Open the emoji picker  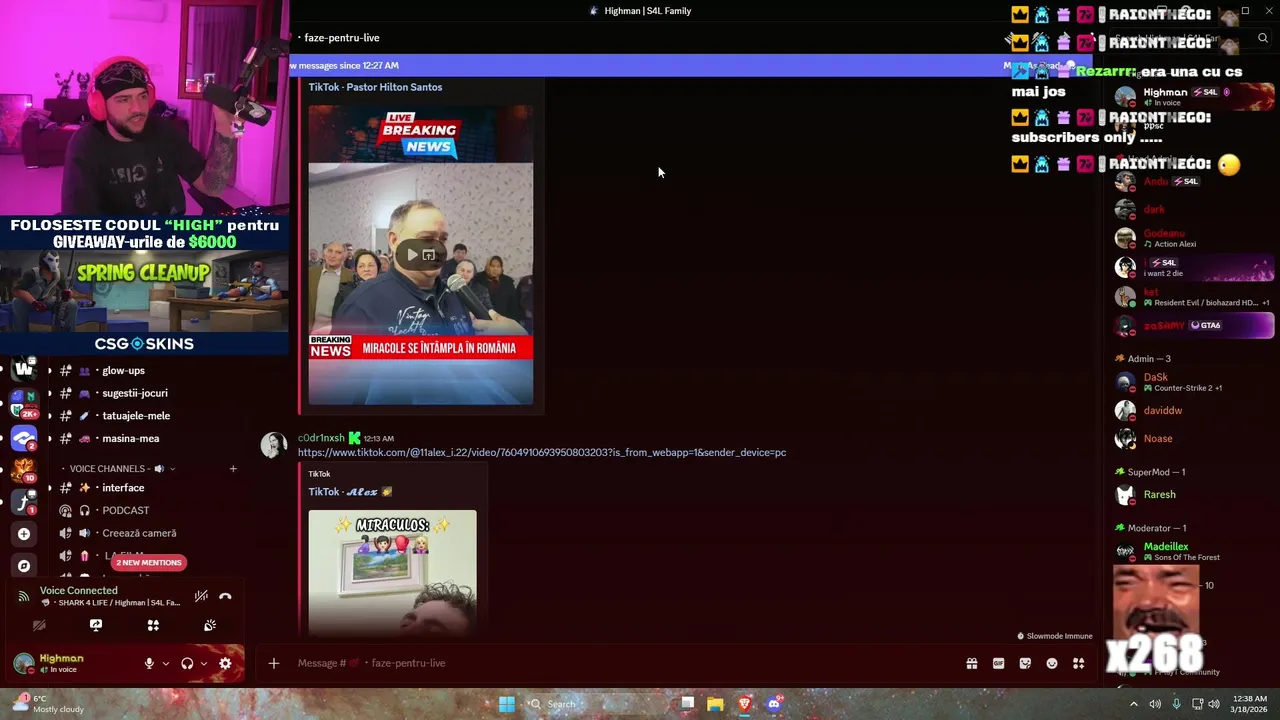pyautogui.click(x=1052, y=663)
